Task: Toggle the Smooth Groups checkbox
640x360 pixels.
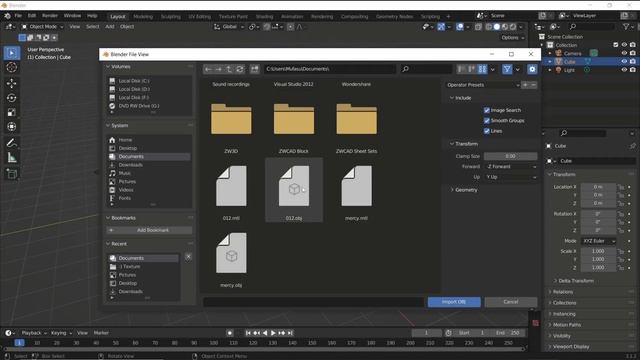Action: click(487, 120)
